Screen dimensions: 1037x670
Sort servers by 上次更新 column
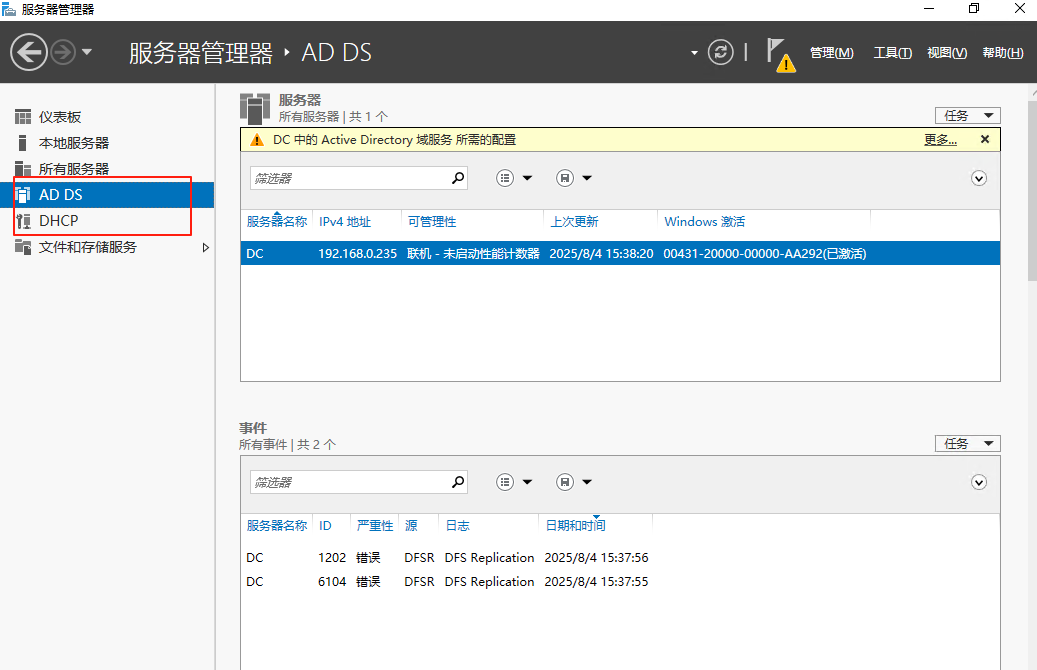click(x=574, y=222)
